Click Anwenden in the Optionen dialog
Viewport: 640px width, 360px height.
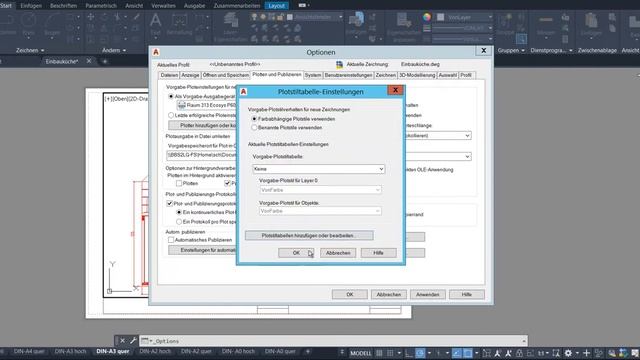pyautogui.click(x=427, y=294)
